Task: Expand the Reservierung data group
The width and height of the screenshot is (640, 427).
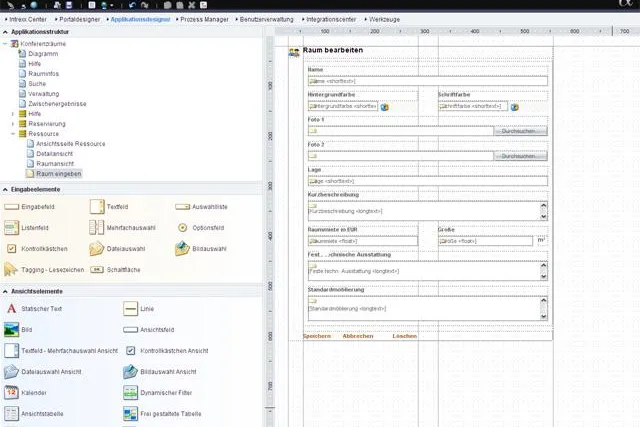Action: click(x=13, y=124)
